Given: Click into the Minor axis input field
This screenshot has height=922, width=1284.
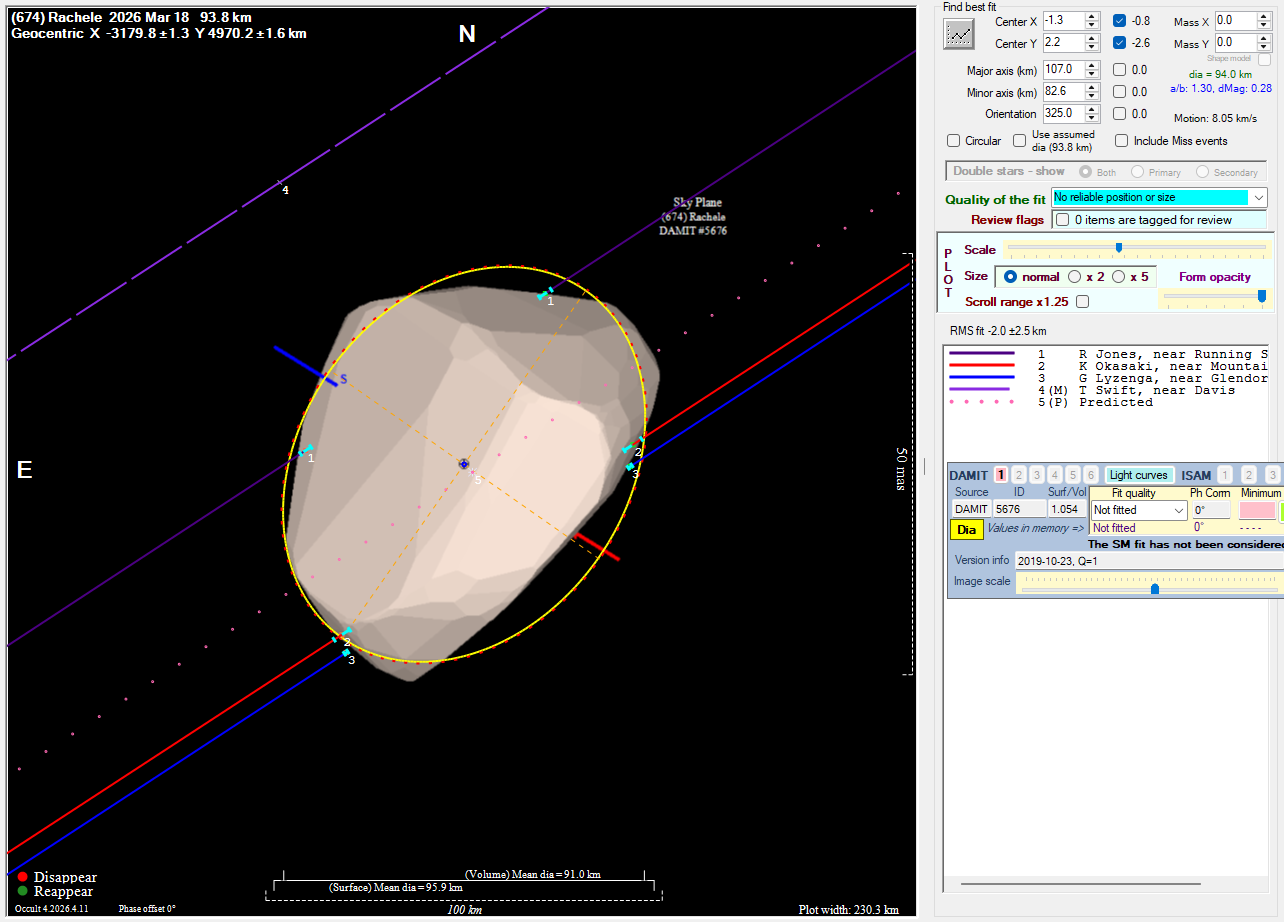Looking at the screenshot, I should tap(1062, 92).
